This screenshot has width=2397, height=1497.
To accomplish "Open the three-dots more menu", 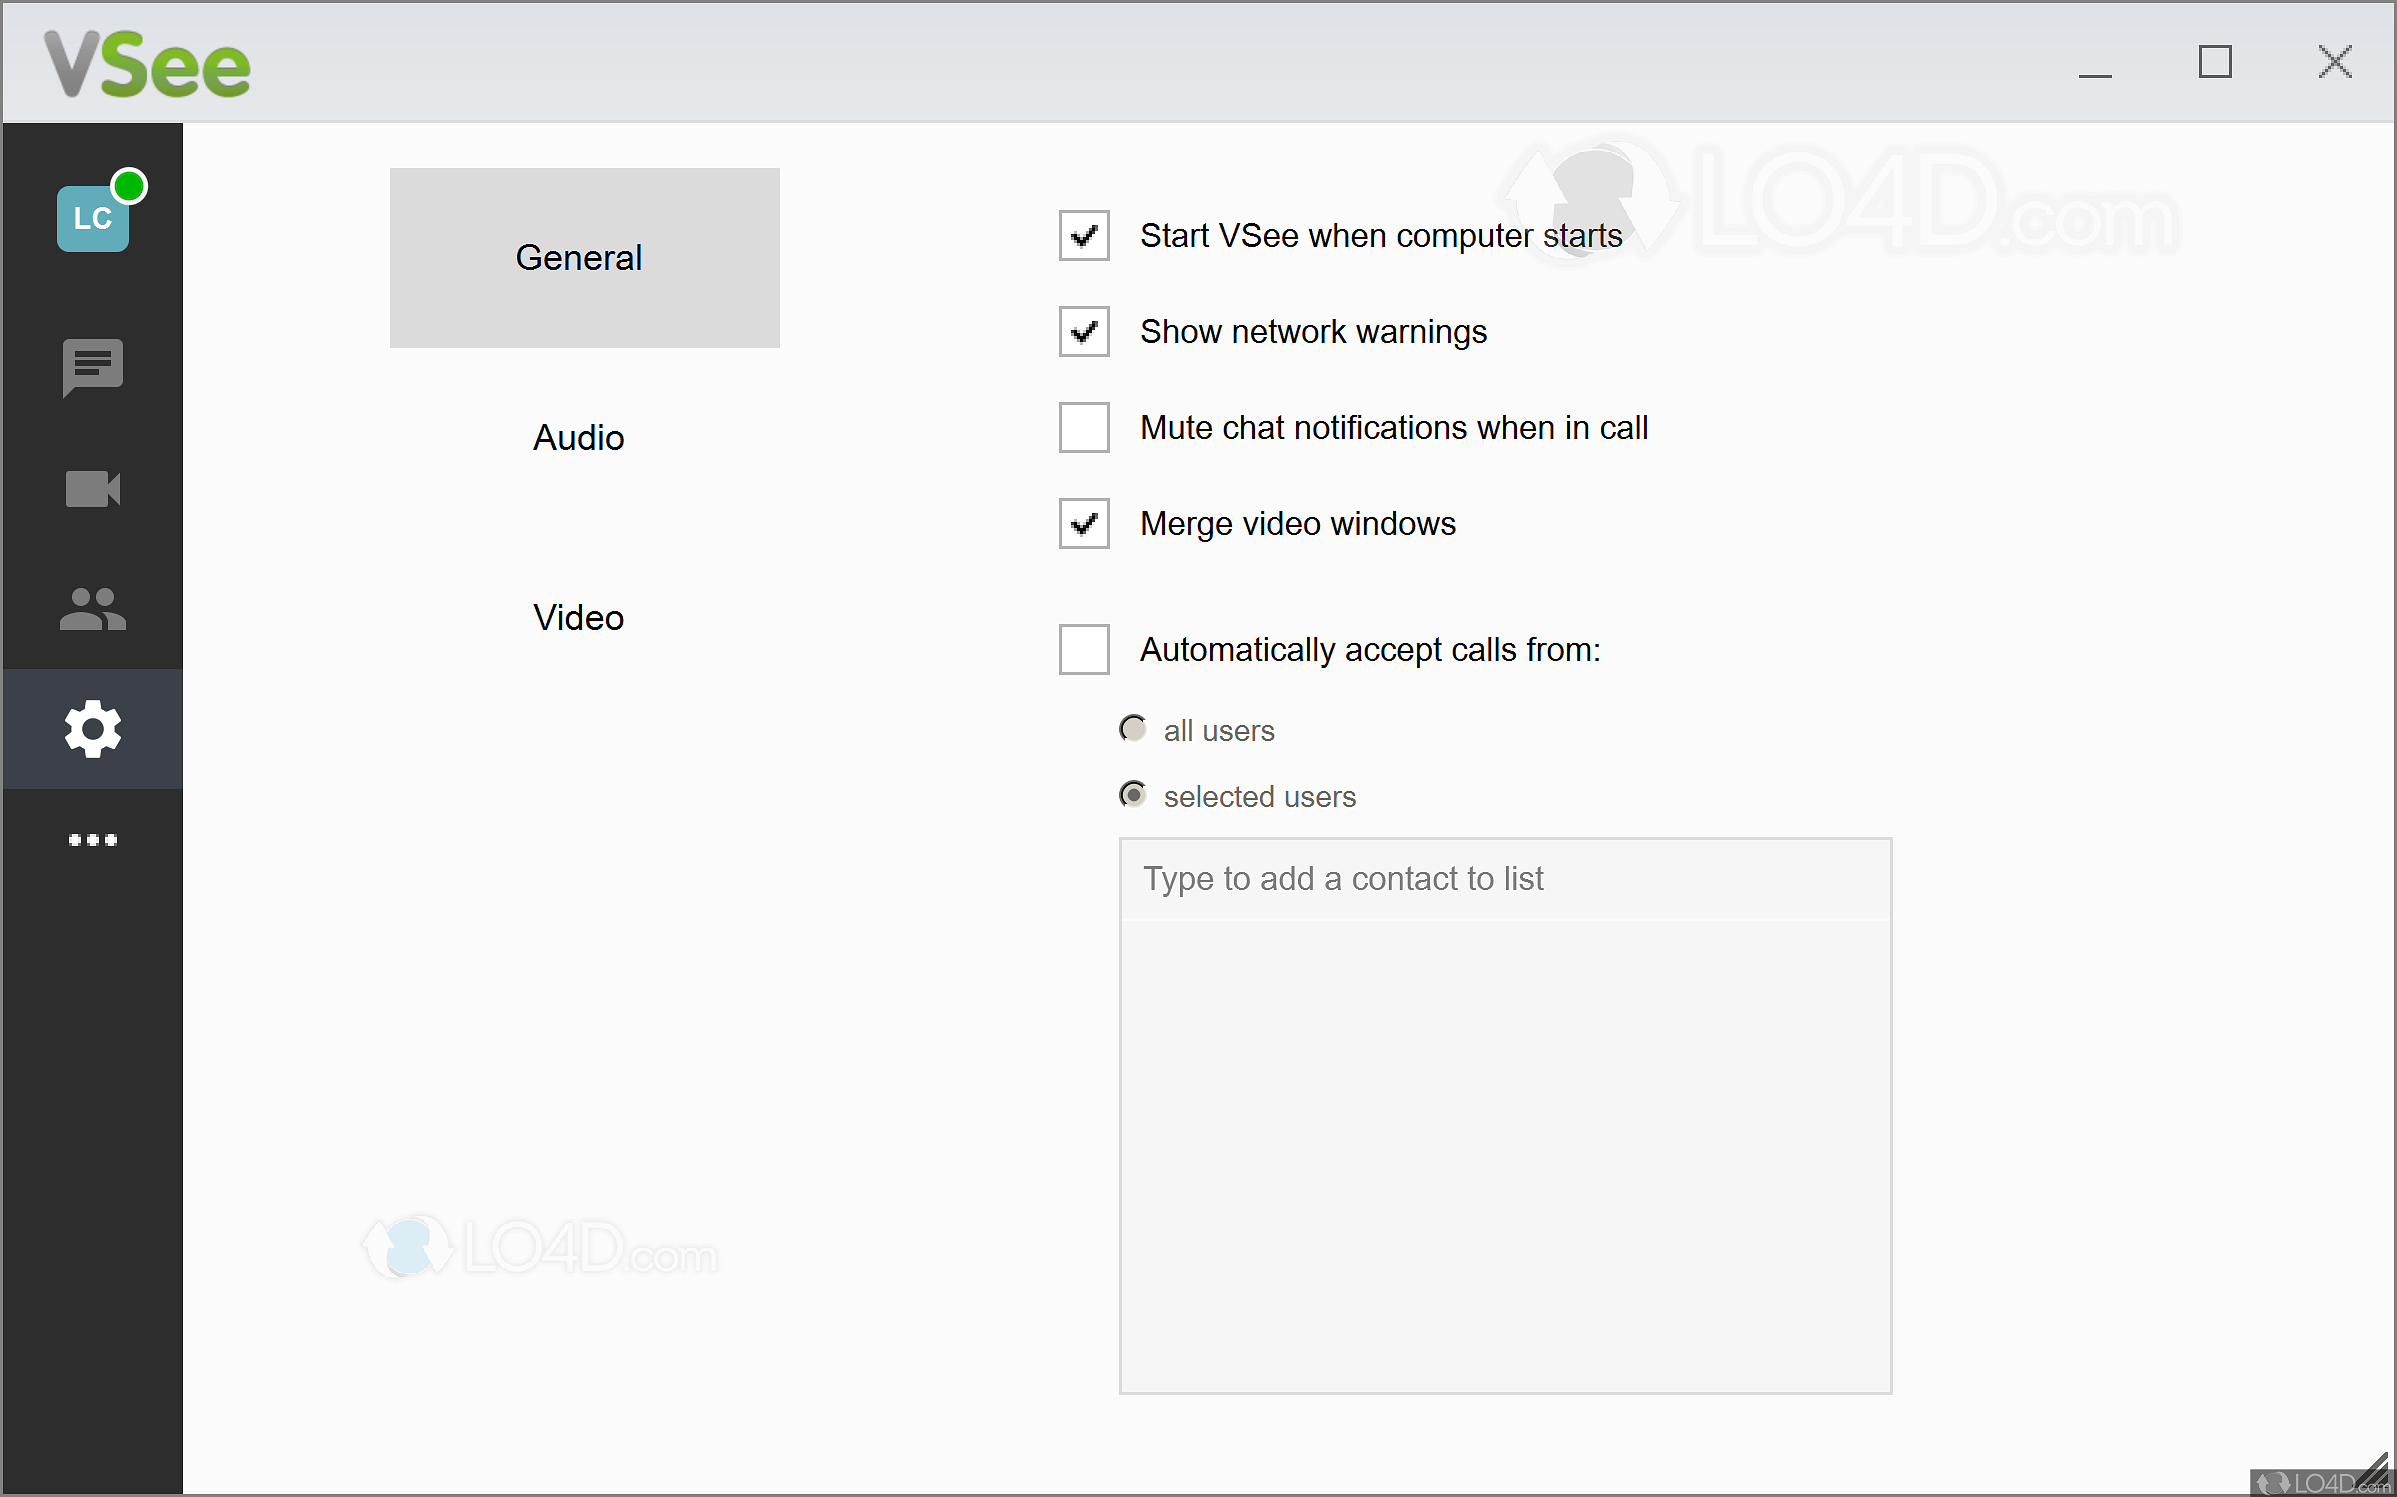I will pos(92,840).
